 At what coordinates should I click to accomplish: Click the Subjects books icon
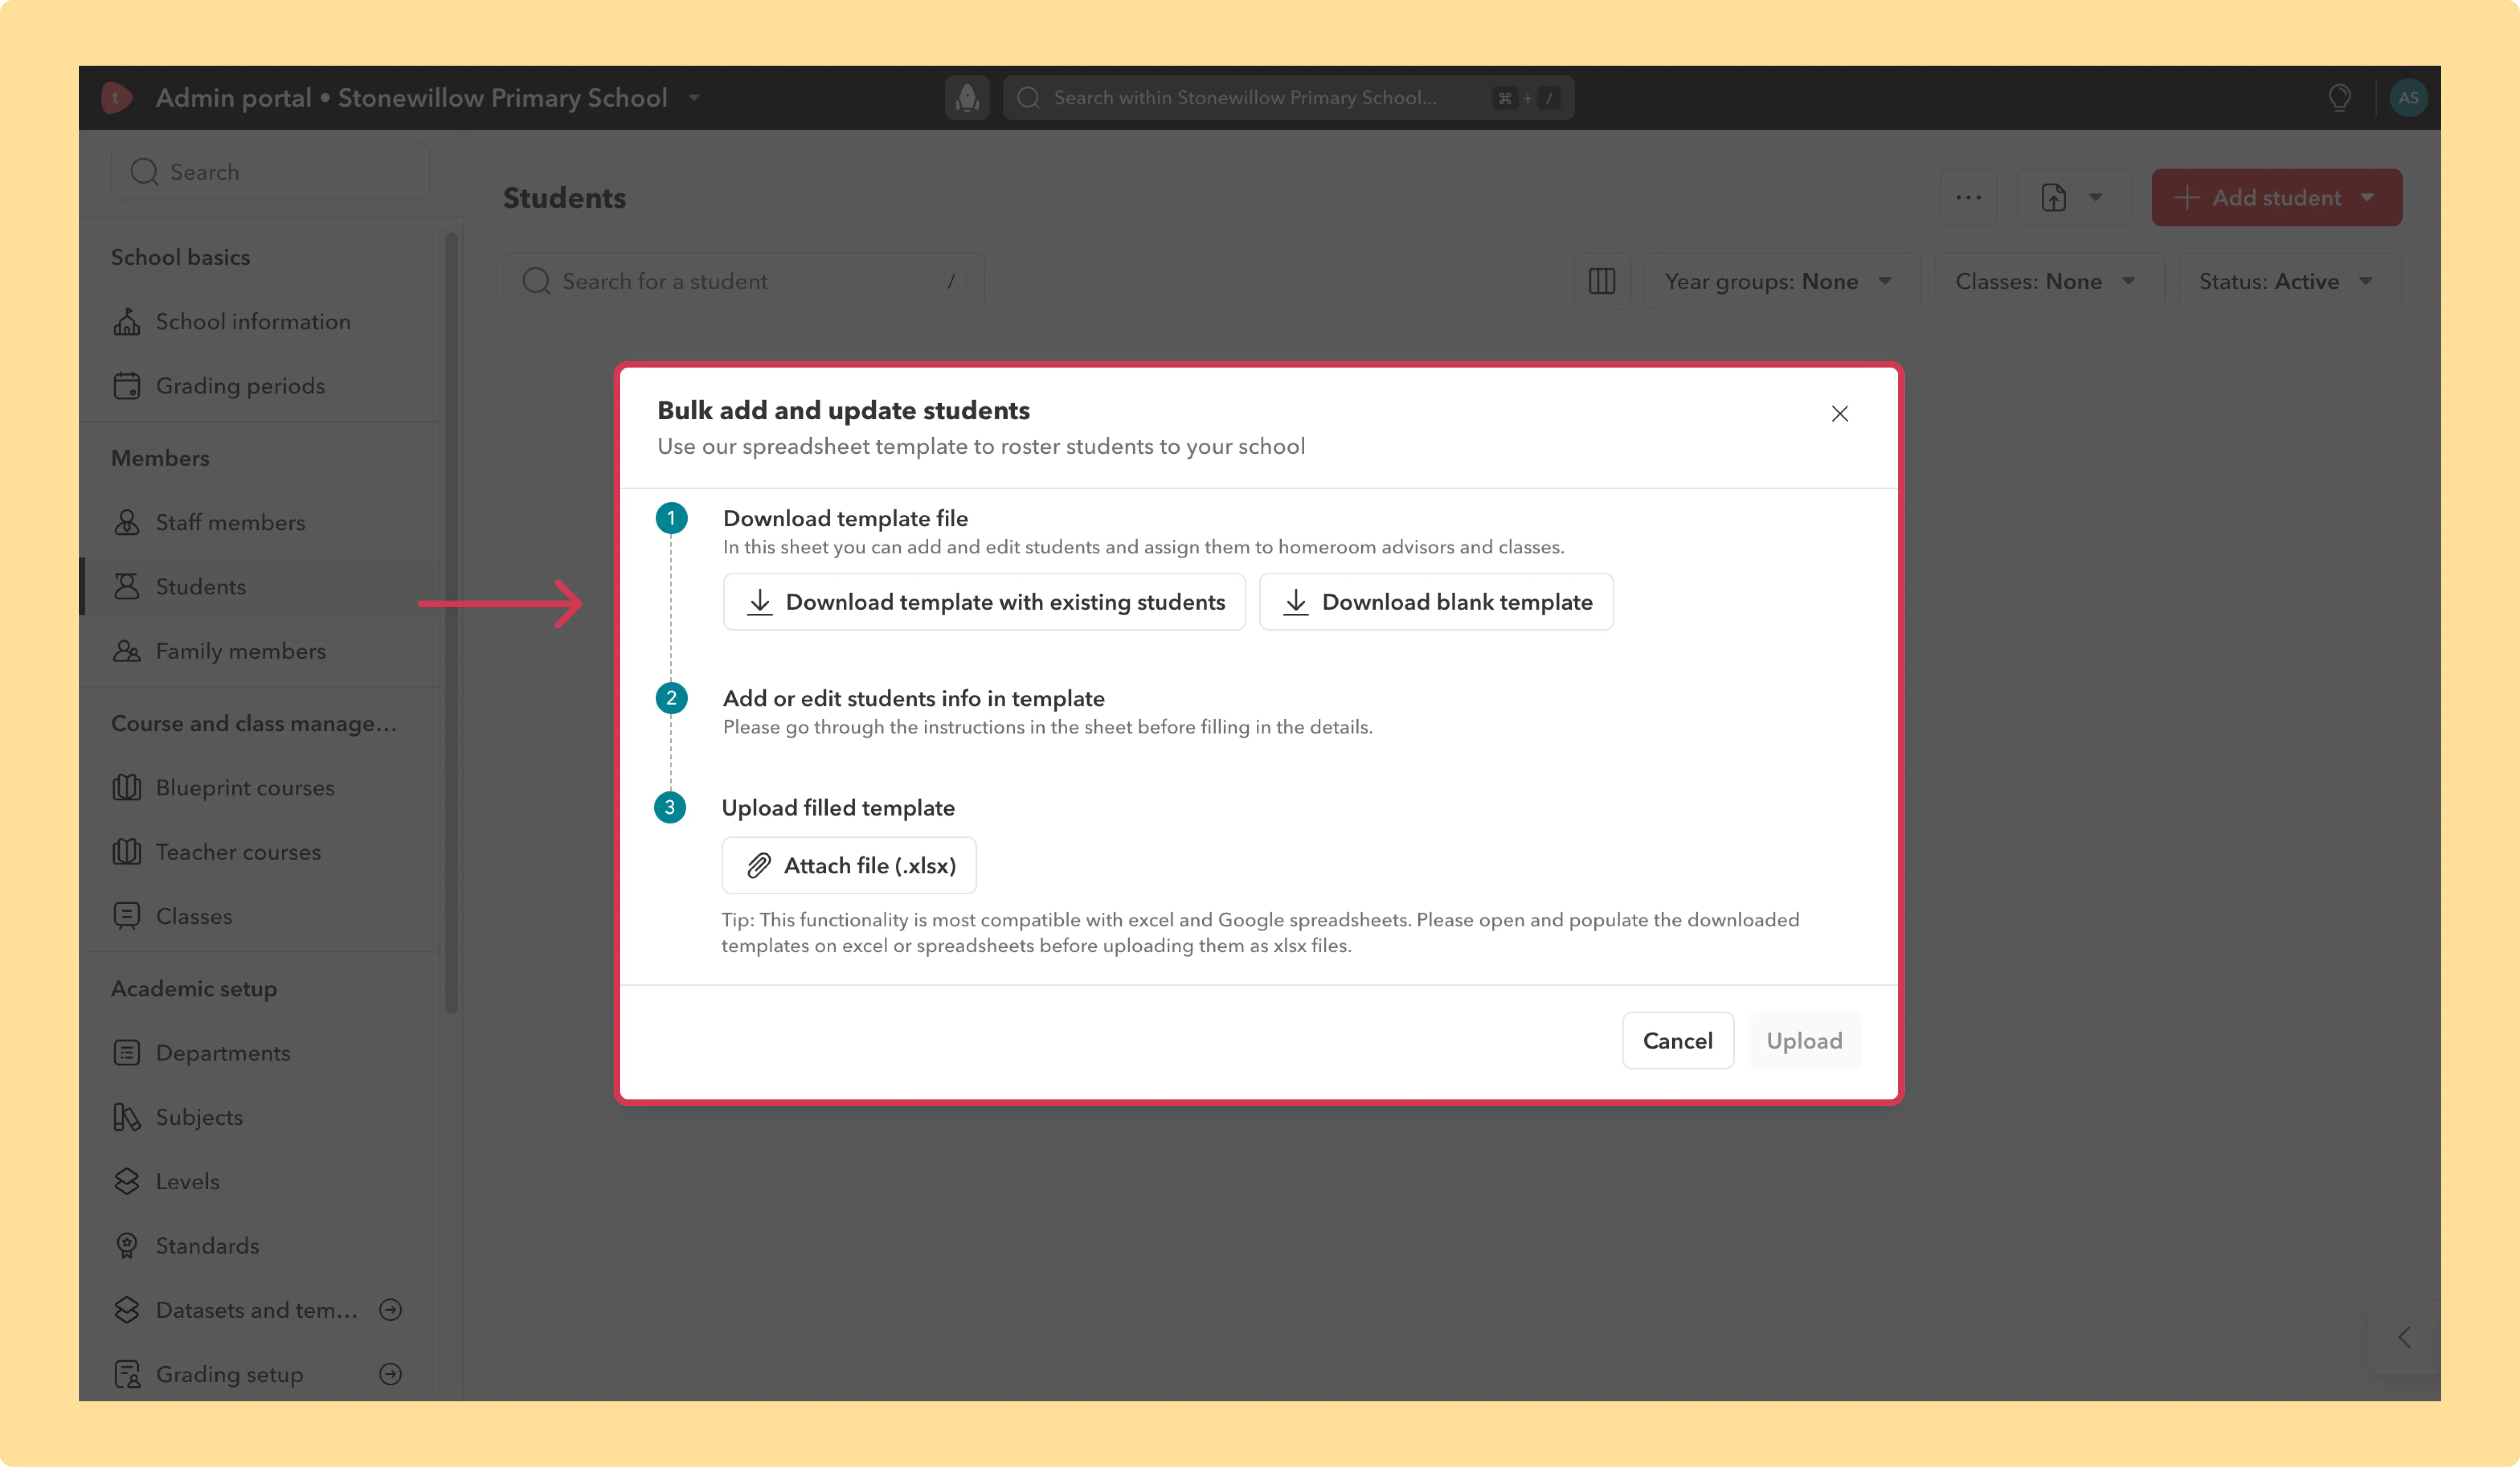click(x=127, y=1117)
